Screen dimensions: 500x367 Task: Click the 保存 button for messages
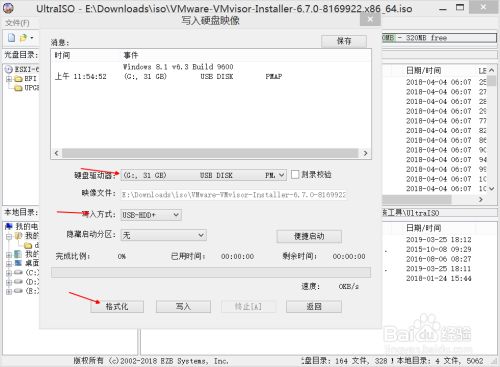(344, 41)
